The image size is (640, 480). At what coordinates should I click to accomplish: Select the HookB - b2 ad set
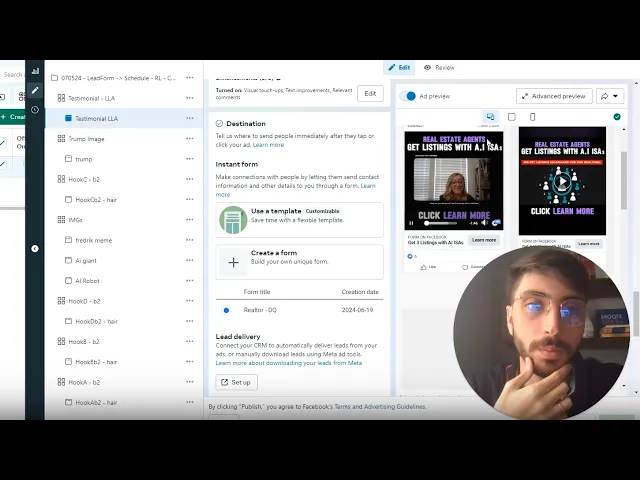pos(84,342)
